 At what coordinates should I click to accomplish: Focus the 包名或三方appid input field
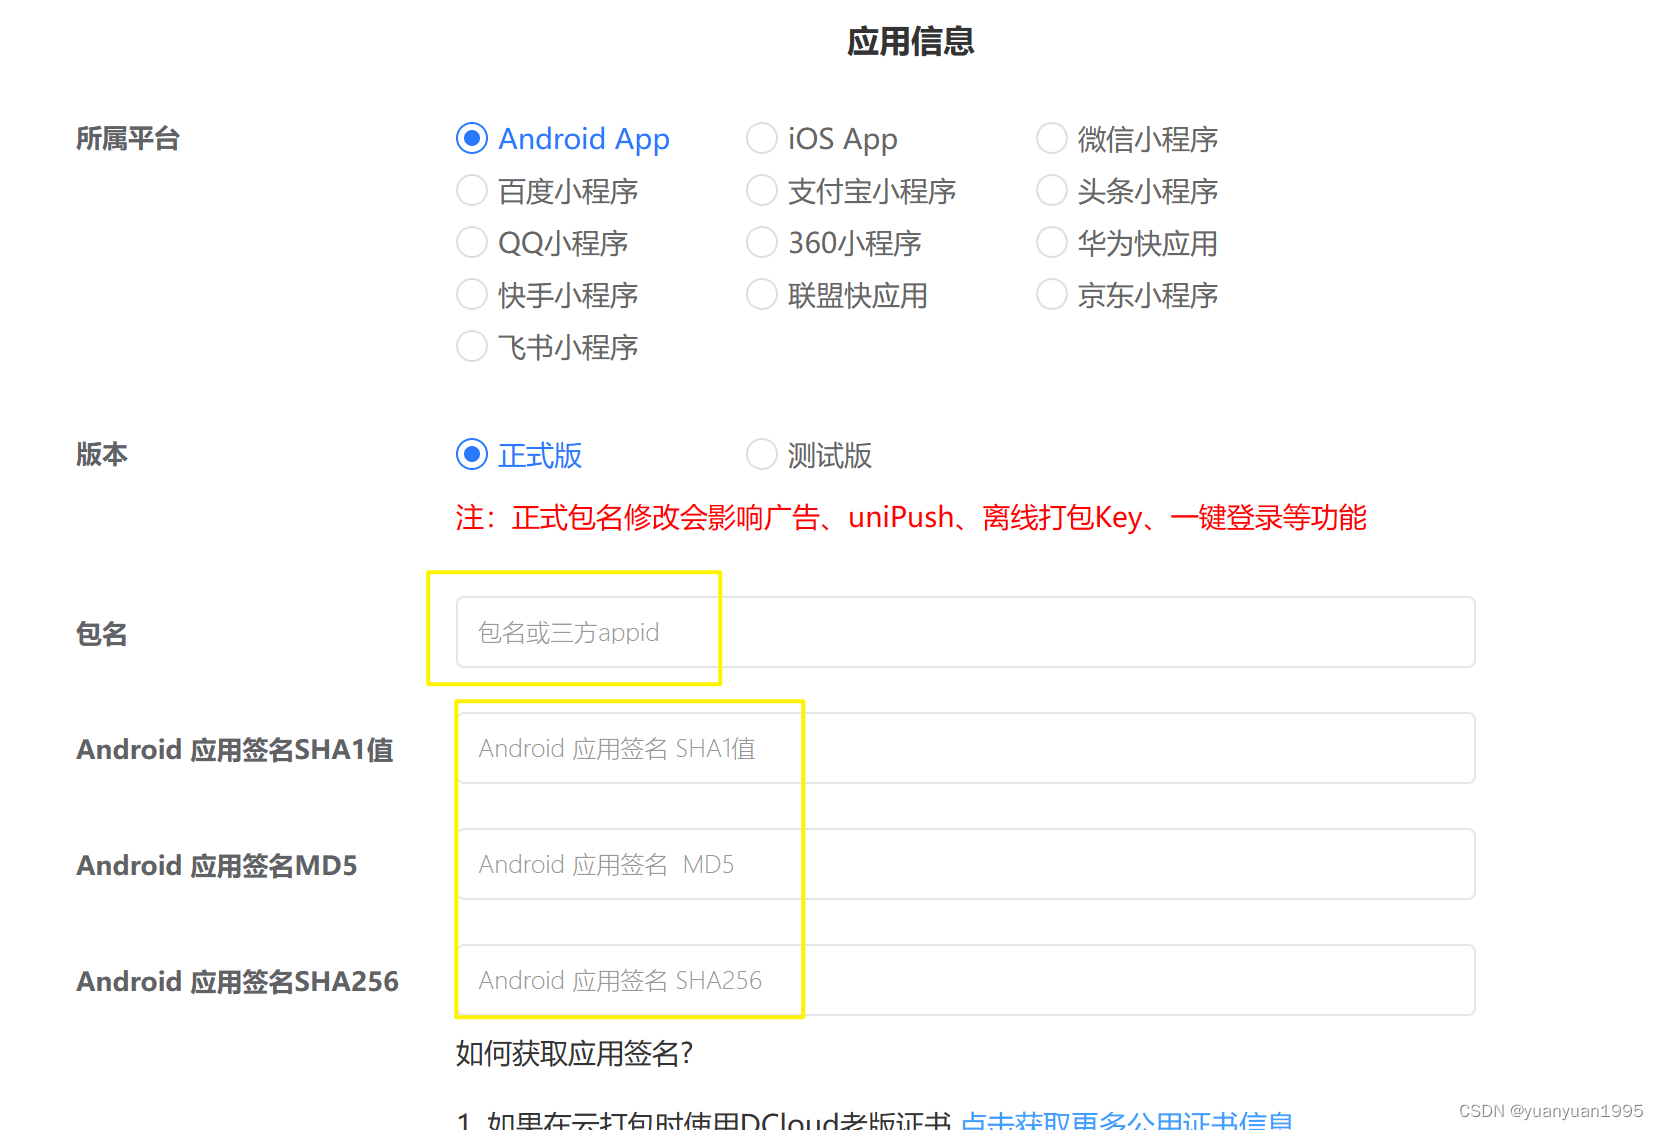pos(965,632)
